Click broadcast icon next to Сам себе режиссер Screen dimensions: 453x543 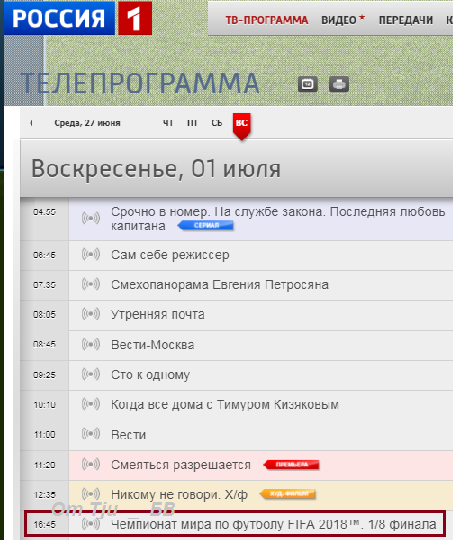pyautogui.click(x=91, y=255)
